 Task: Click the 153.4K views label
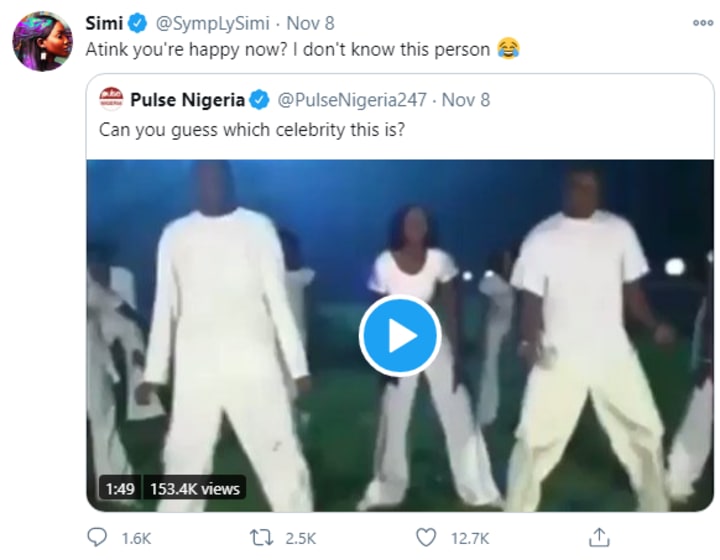pos(194,488)
